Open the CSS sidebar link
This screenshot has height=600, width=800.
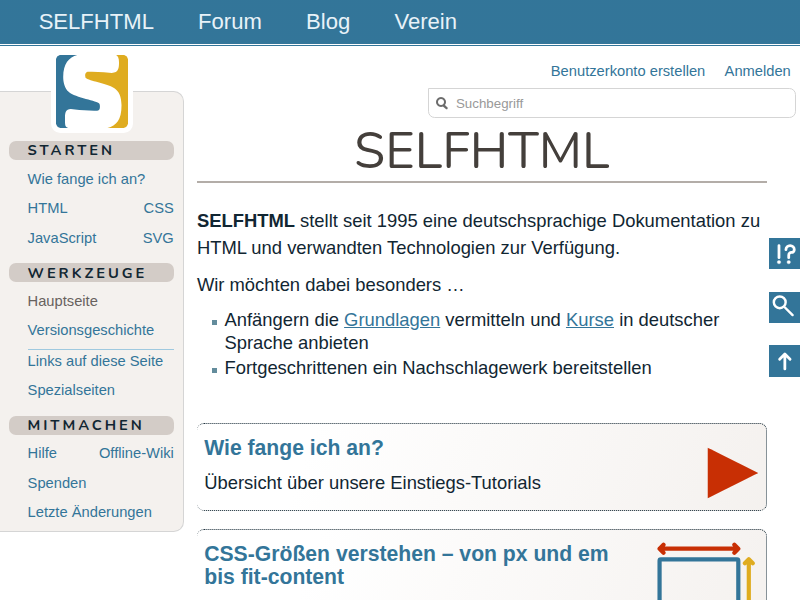point(158,208)
